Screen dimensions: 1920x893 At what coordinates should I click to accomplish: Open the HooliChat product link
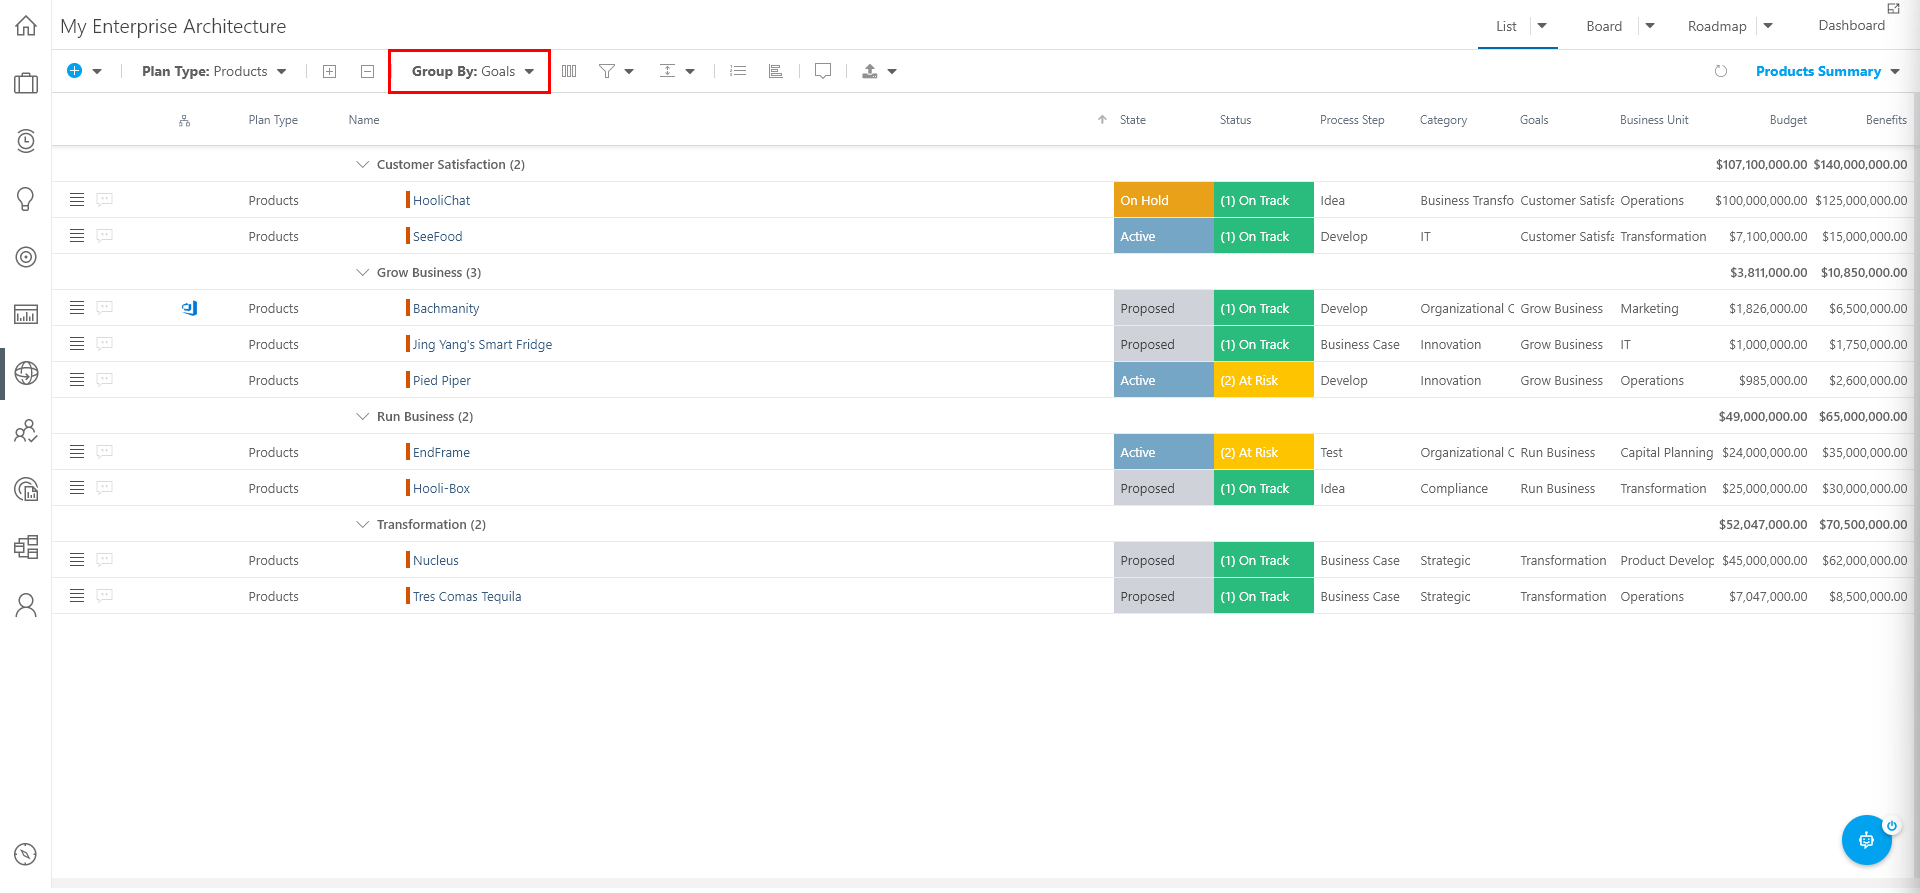click(x=441, y=200)
